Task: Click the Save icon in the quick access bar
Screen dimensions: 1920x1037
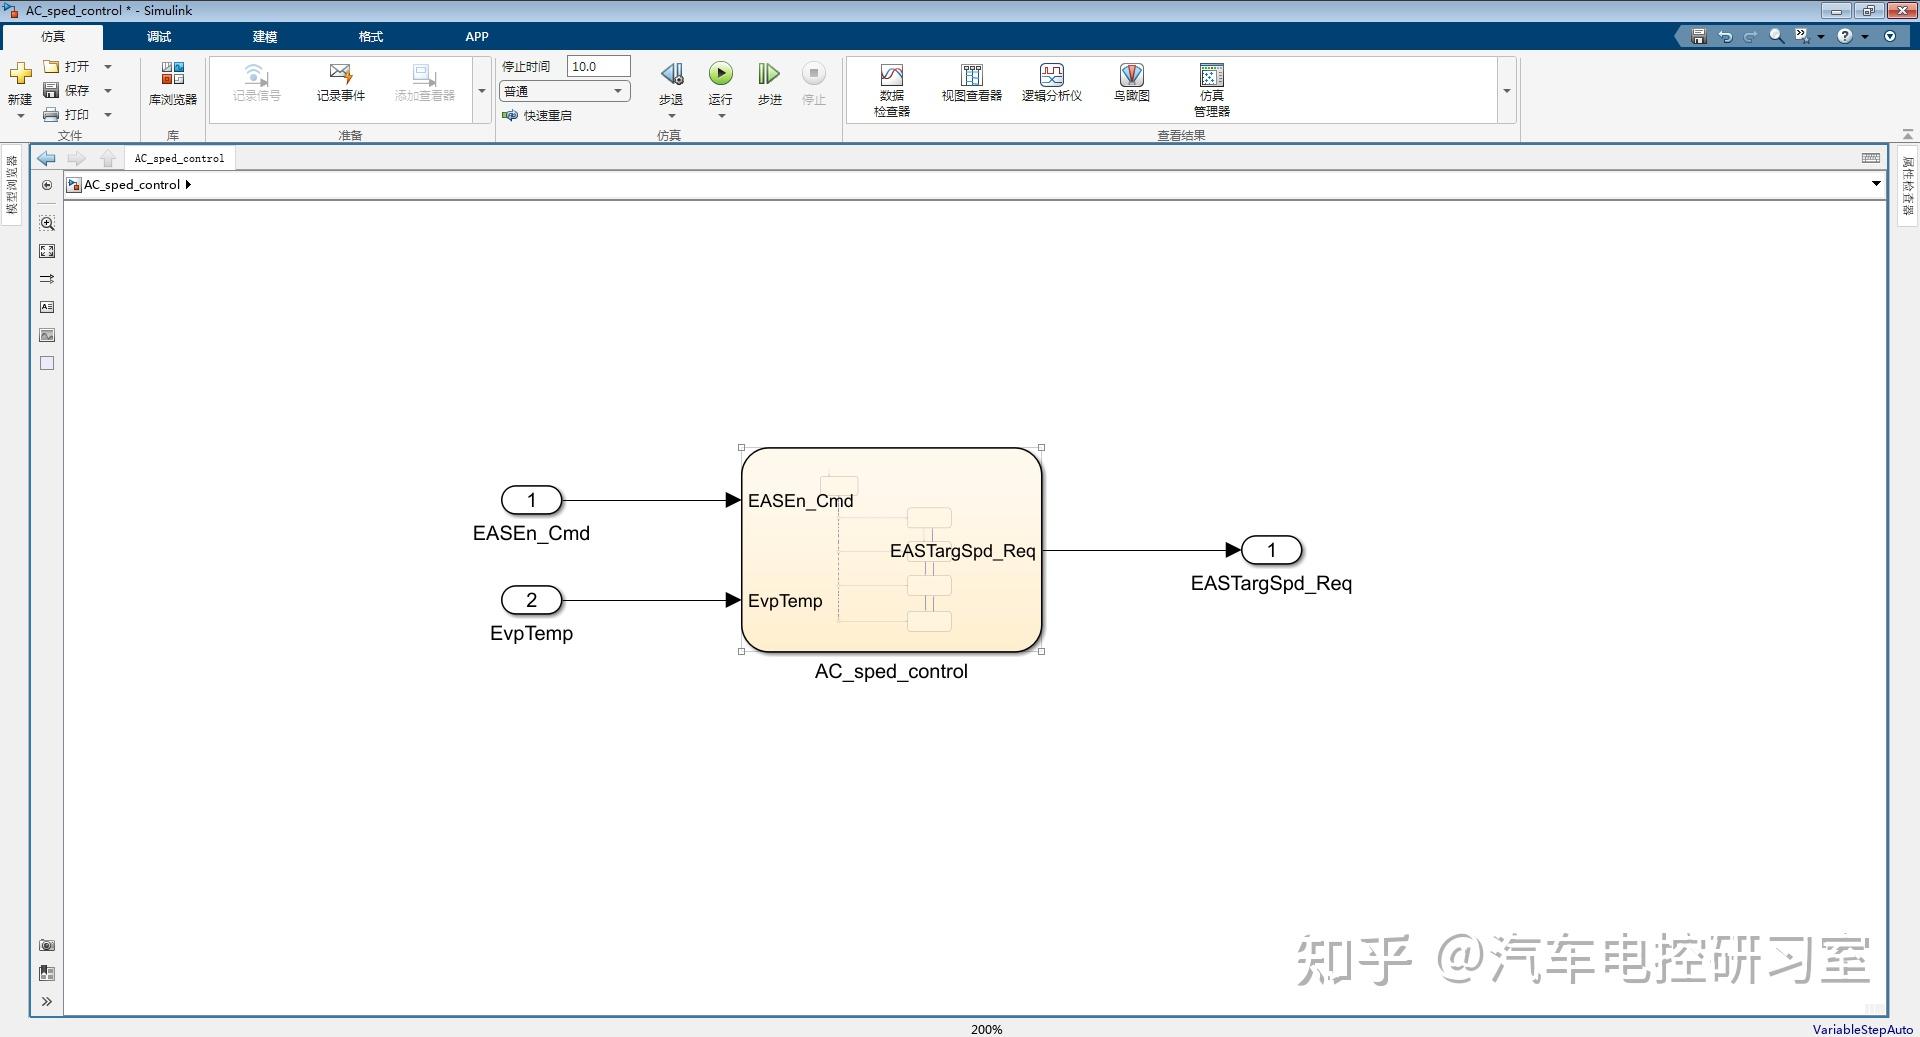Action: coord(1697,35)
